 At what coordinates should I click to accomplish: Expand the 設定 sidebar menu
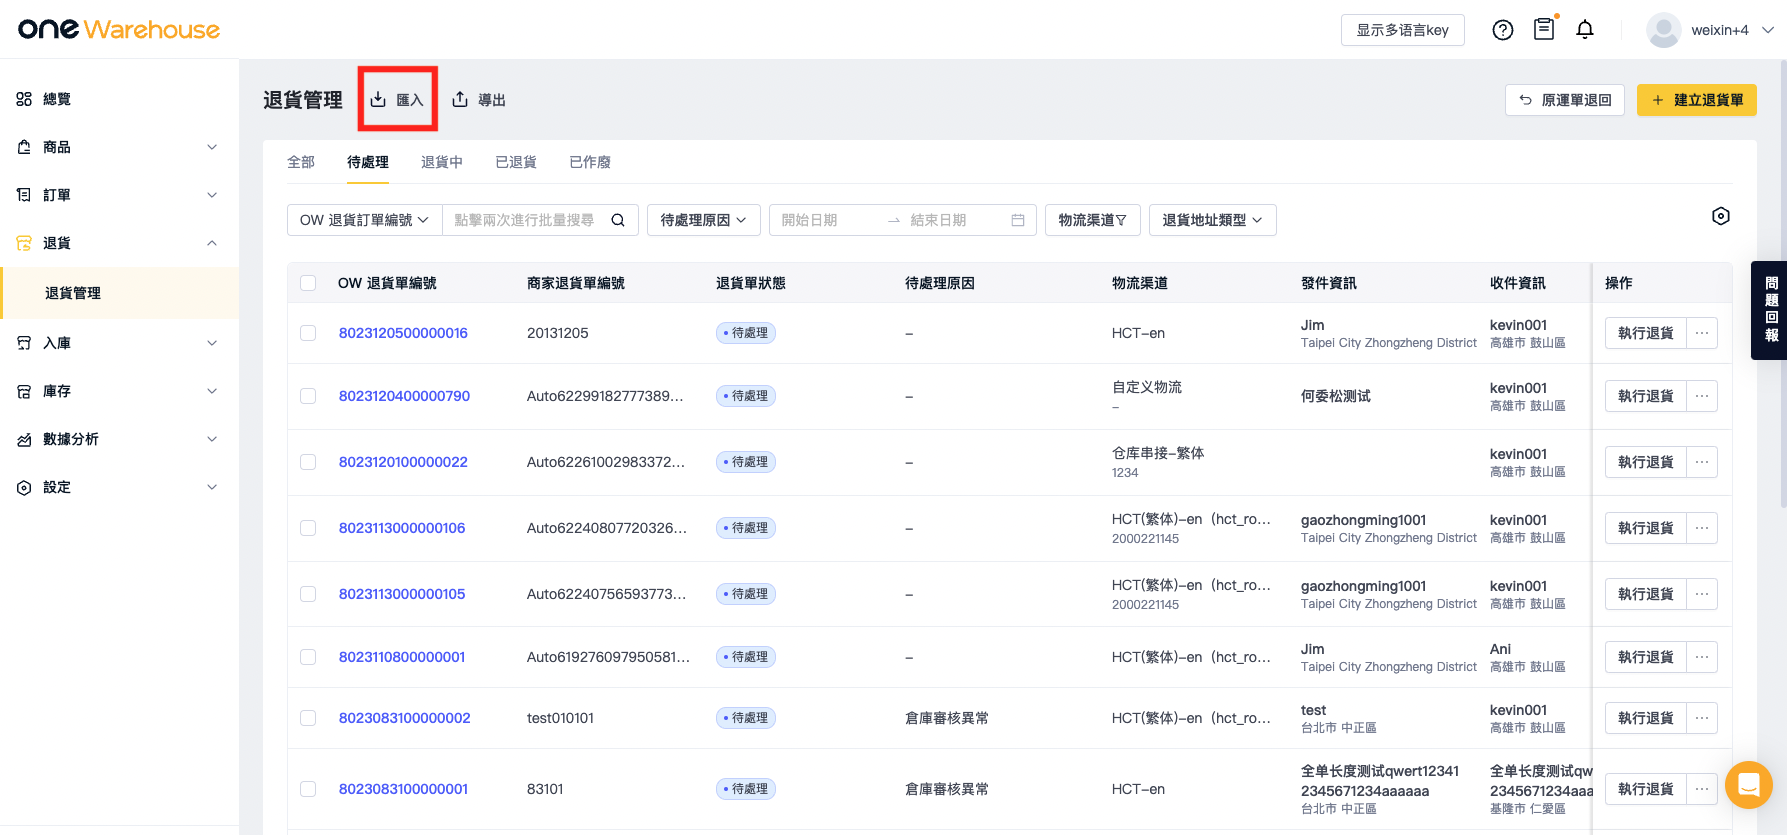pyautogui.click(x=119, y=487)
